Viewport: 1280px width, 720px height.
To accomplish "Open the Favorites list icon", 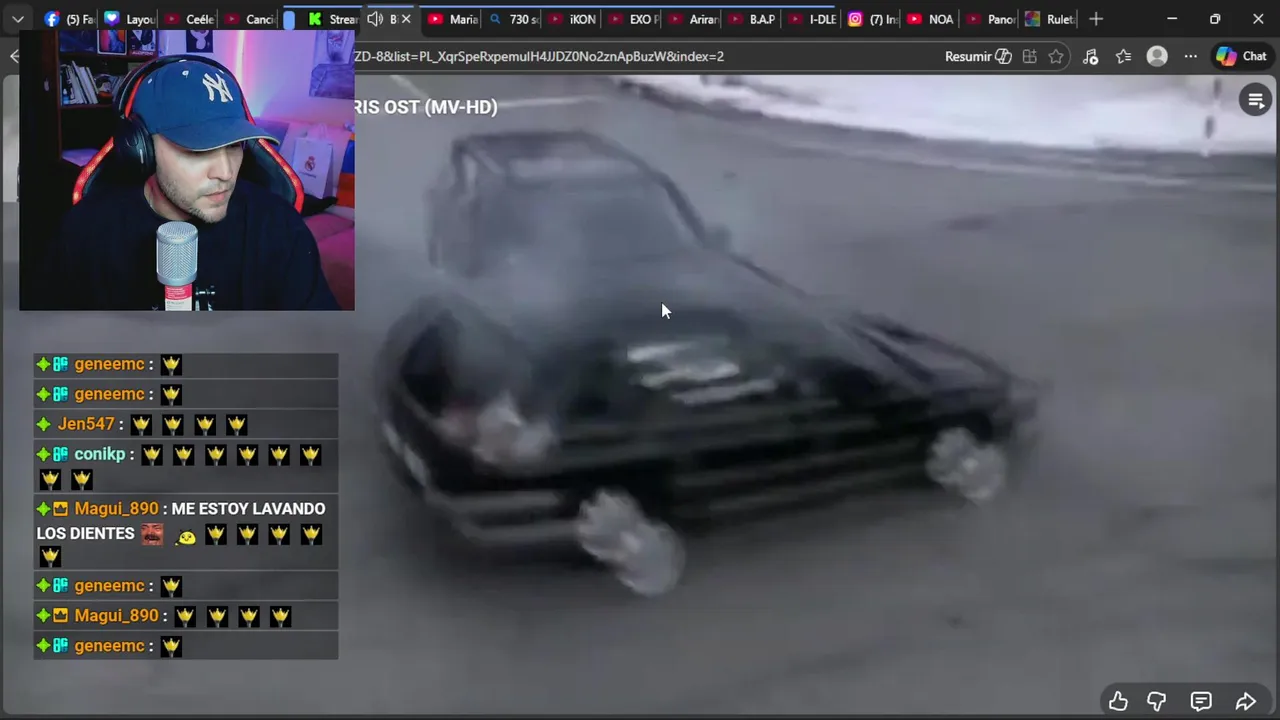I will (x=1124, y=56).
